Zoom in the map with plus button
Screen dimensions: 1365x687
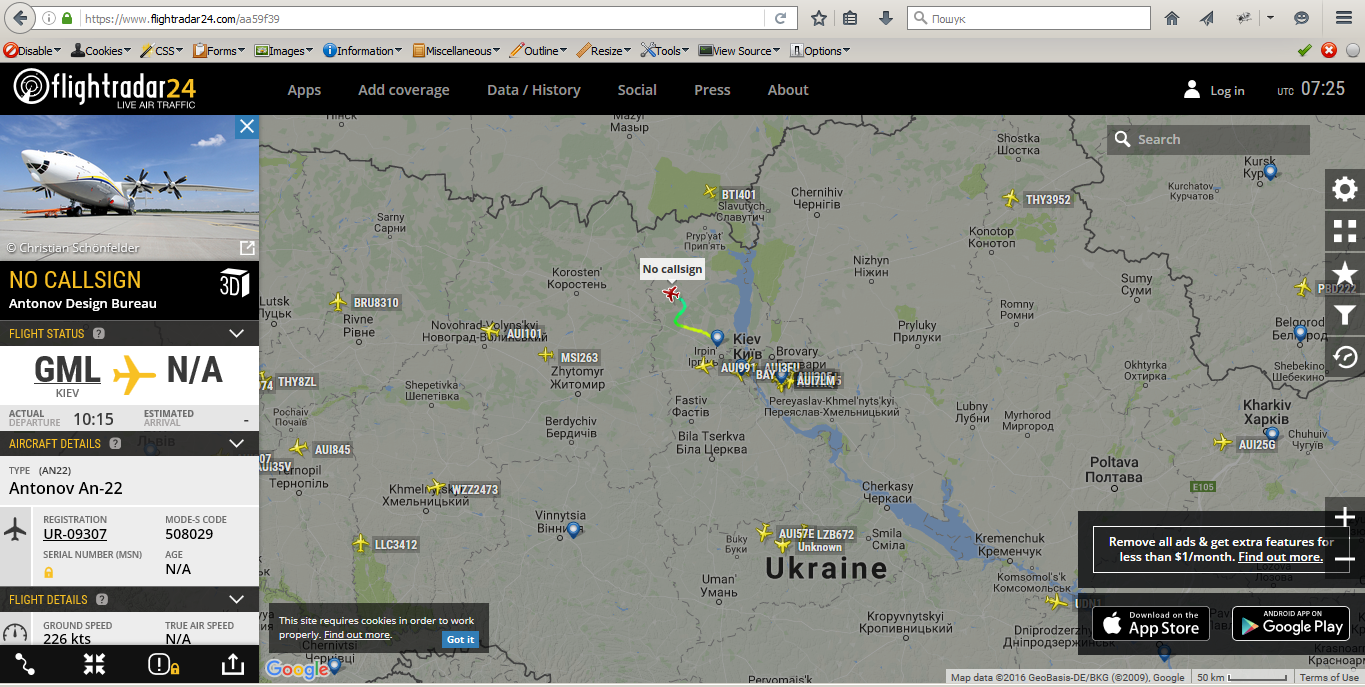(x=1345, y=517)
